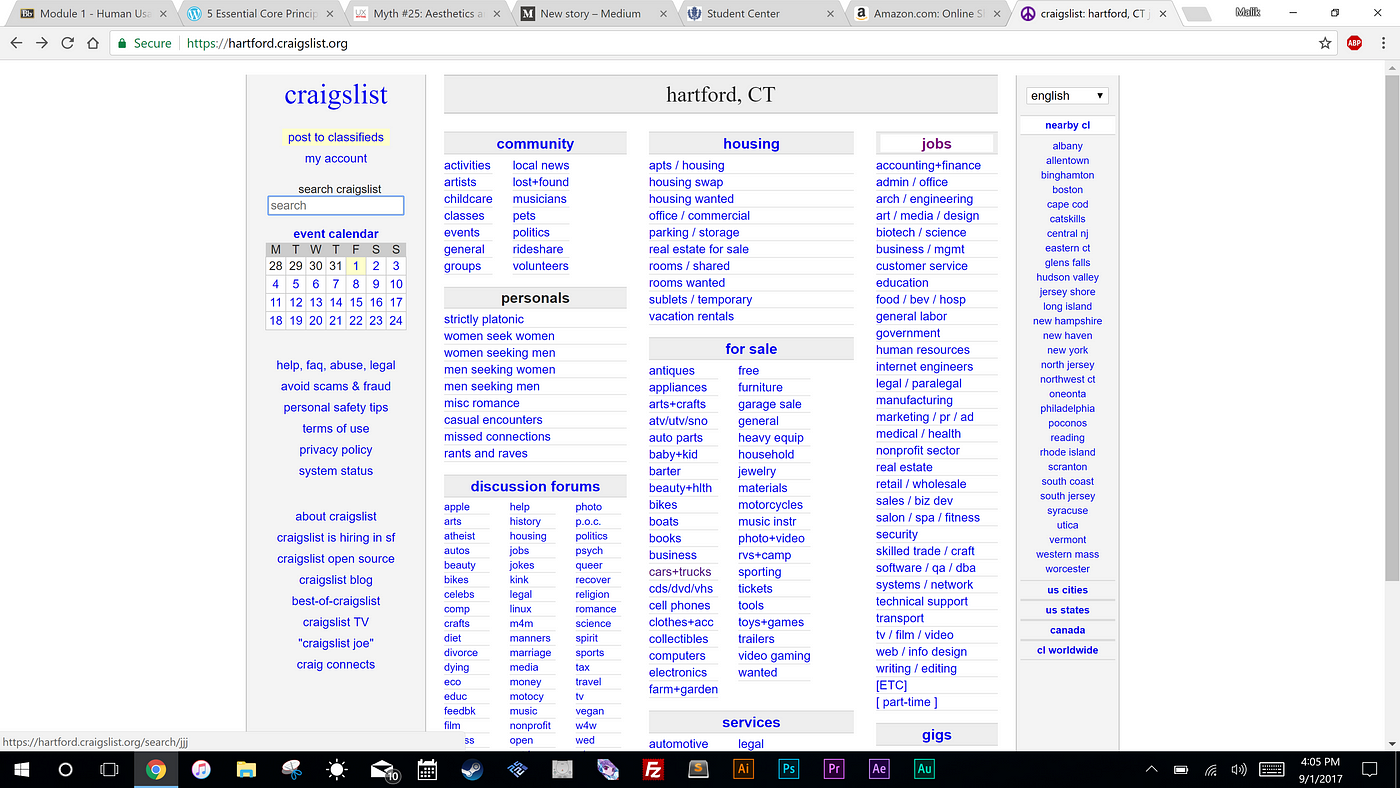
Task: Launch Adobe Audition from taskbar
Action: (924, 770)
